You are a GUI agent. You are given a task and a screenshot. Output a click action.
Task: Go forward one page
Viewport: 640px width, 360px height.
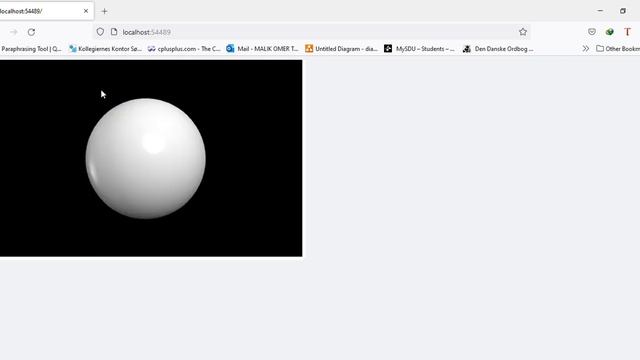tap(13, 32)
